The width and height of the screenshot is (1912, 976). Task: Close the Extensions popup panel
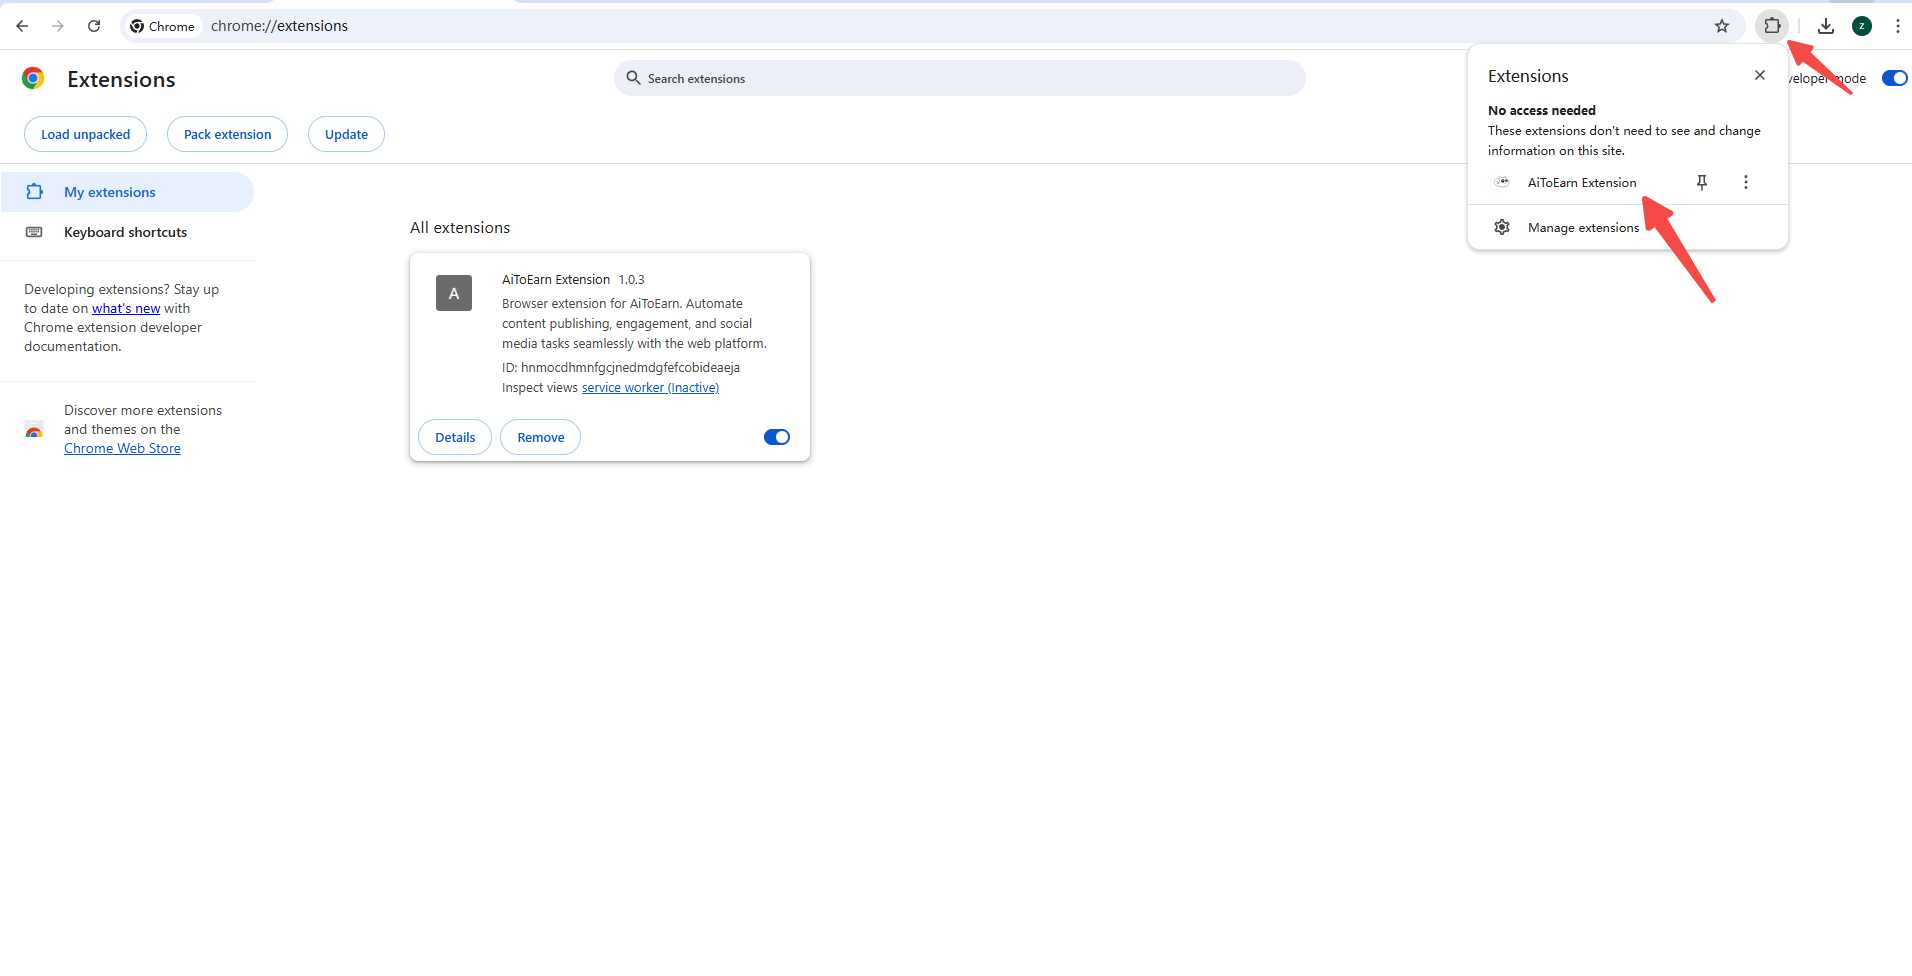coord(1759,76)
